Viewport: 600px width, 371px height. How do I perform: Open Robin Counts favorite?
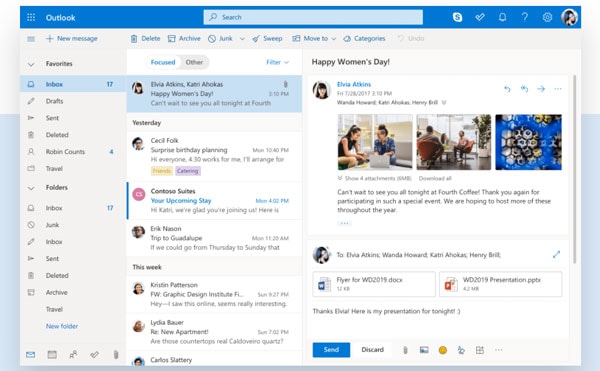click(x=73, y=152)
